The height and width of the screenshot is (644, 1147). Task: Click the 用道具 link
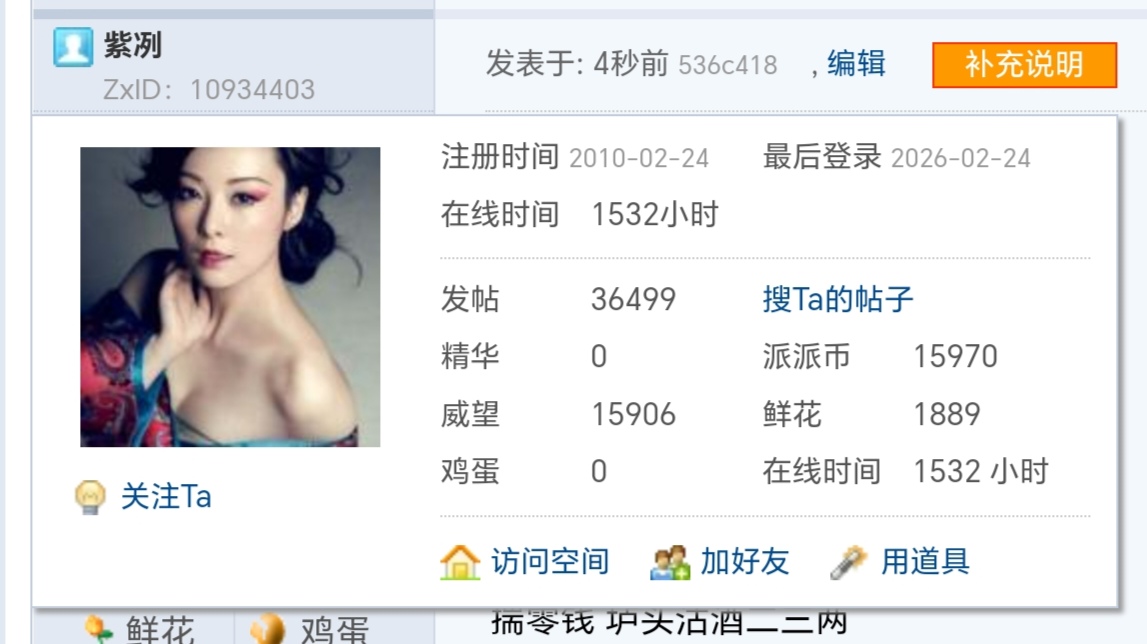[925, 562]
